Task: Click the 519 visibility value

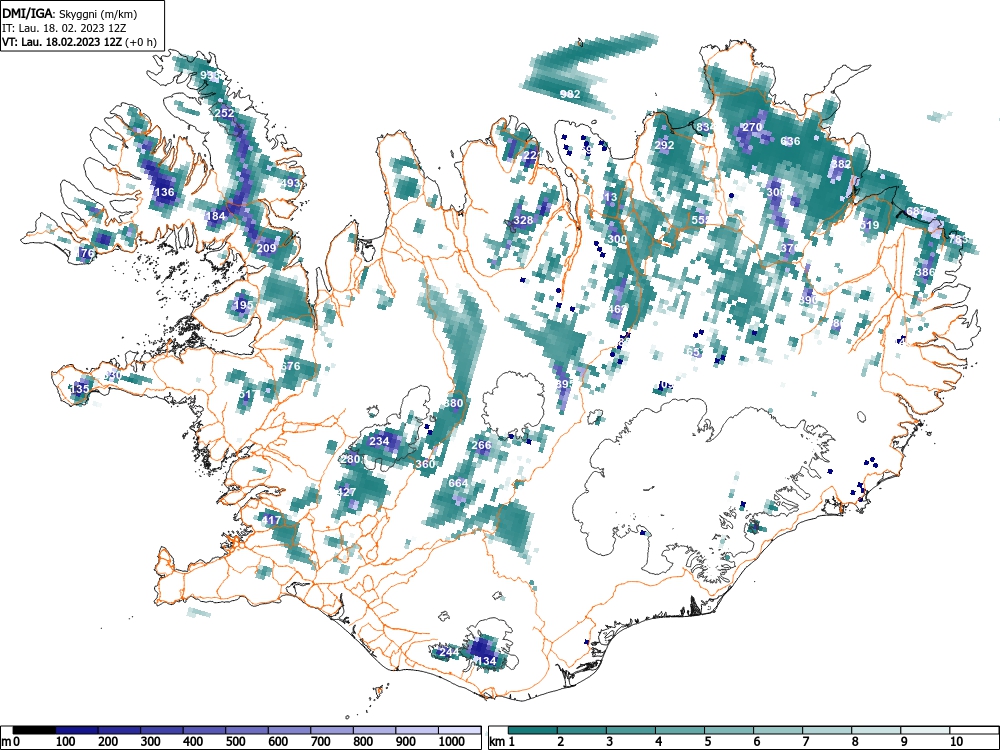Action: tap(869, 225)
